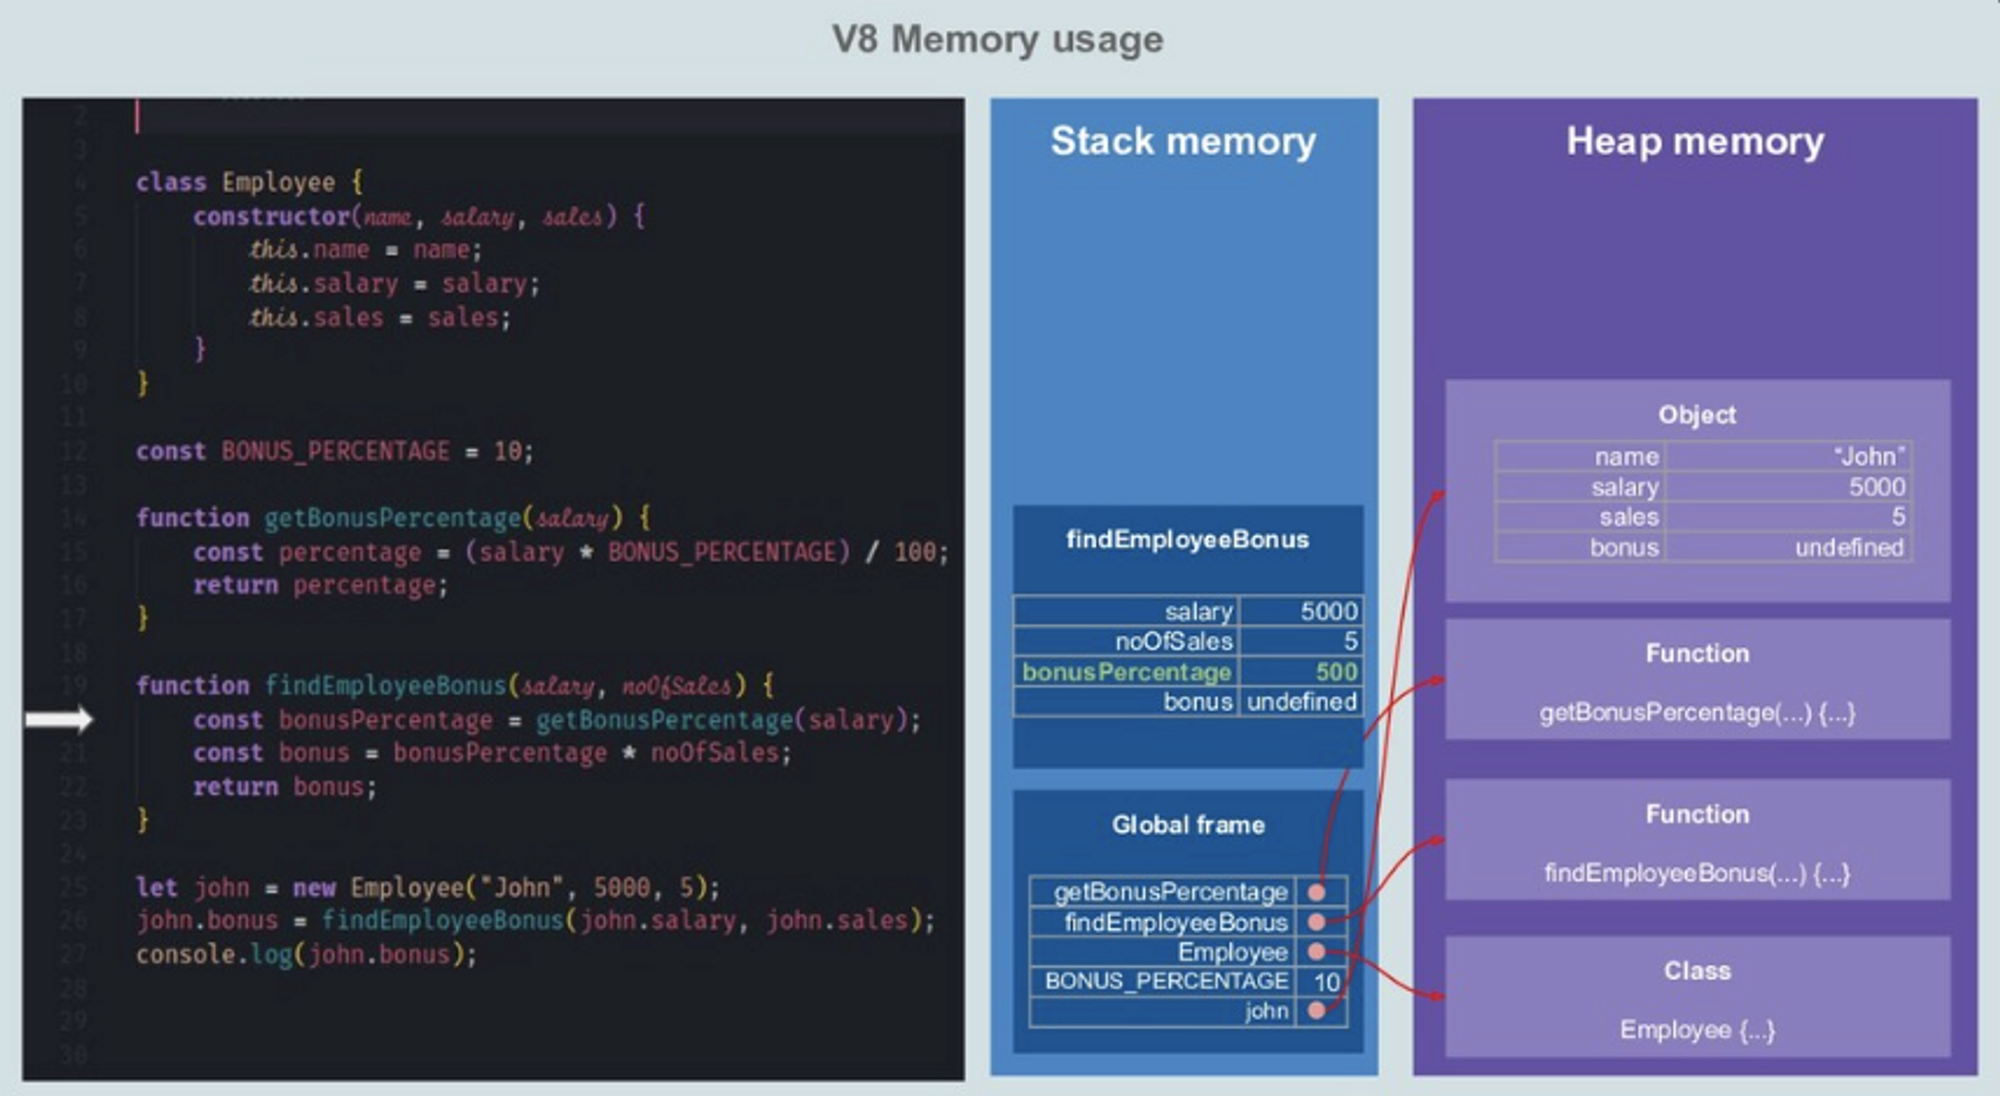2000x1096 pixels.
Task: Click the white execution pointer arrow
Action: (x=59, y=719)
